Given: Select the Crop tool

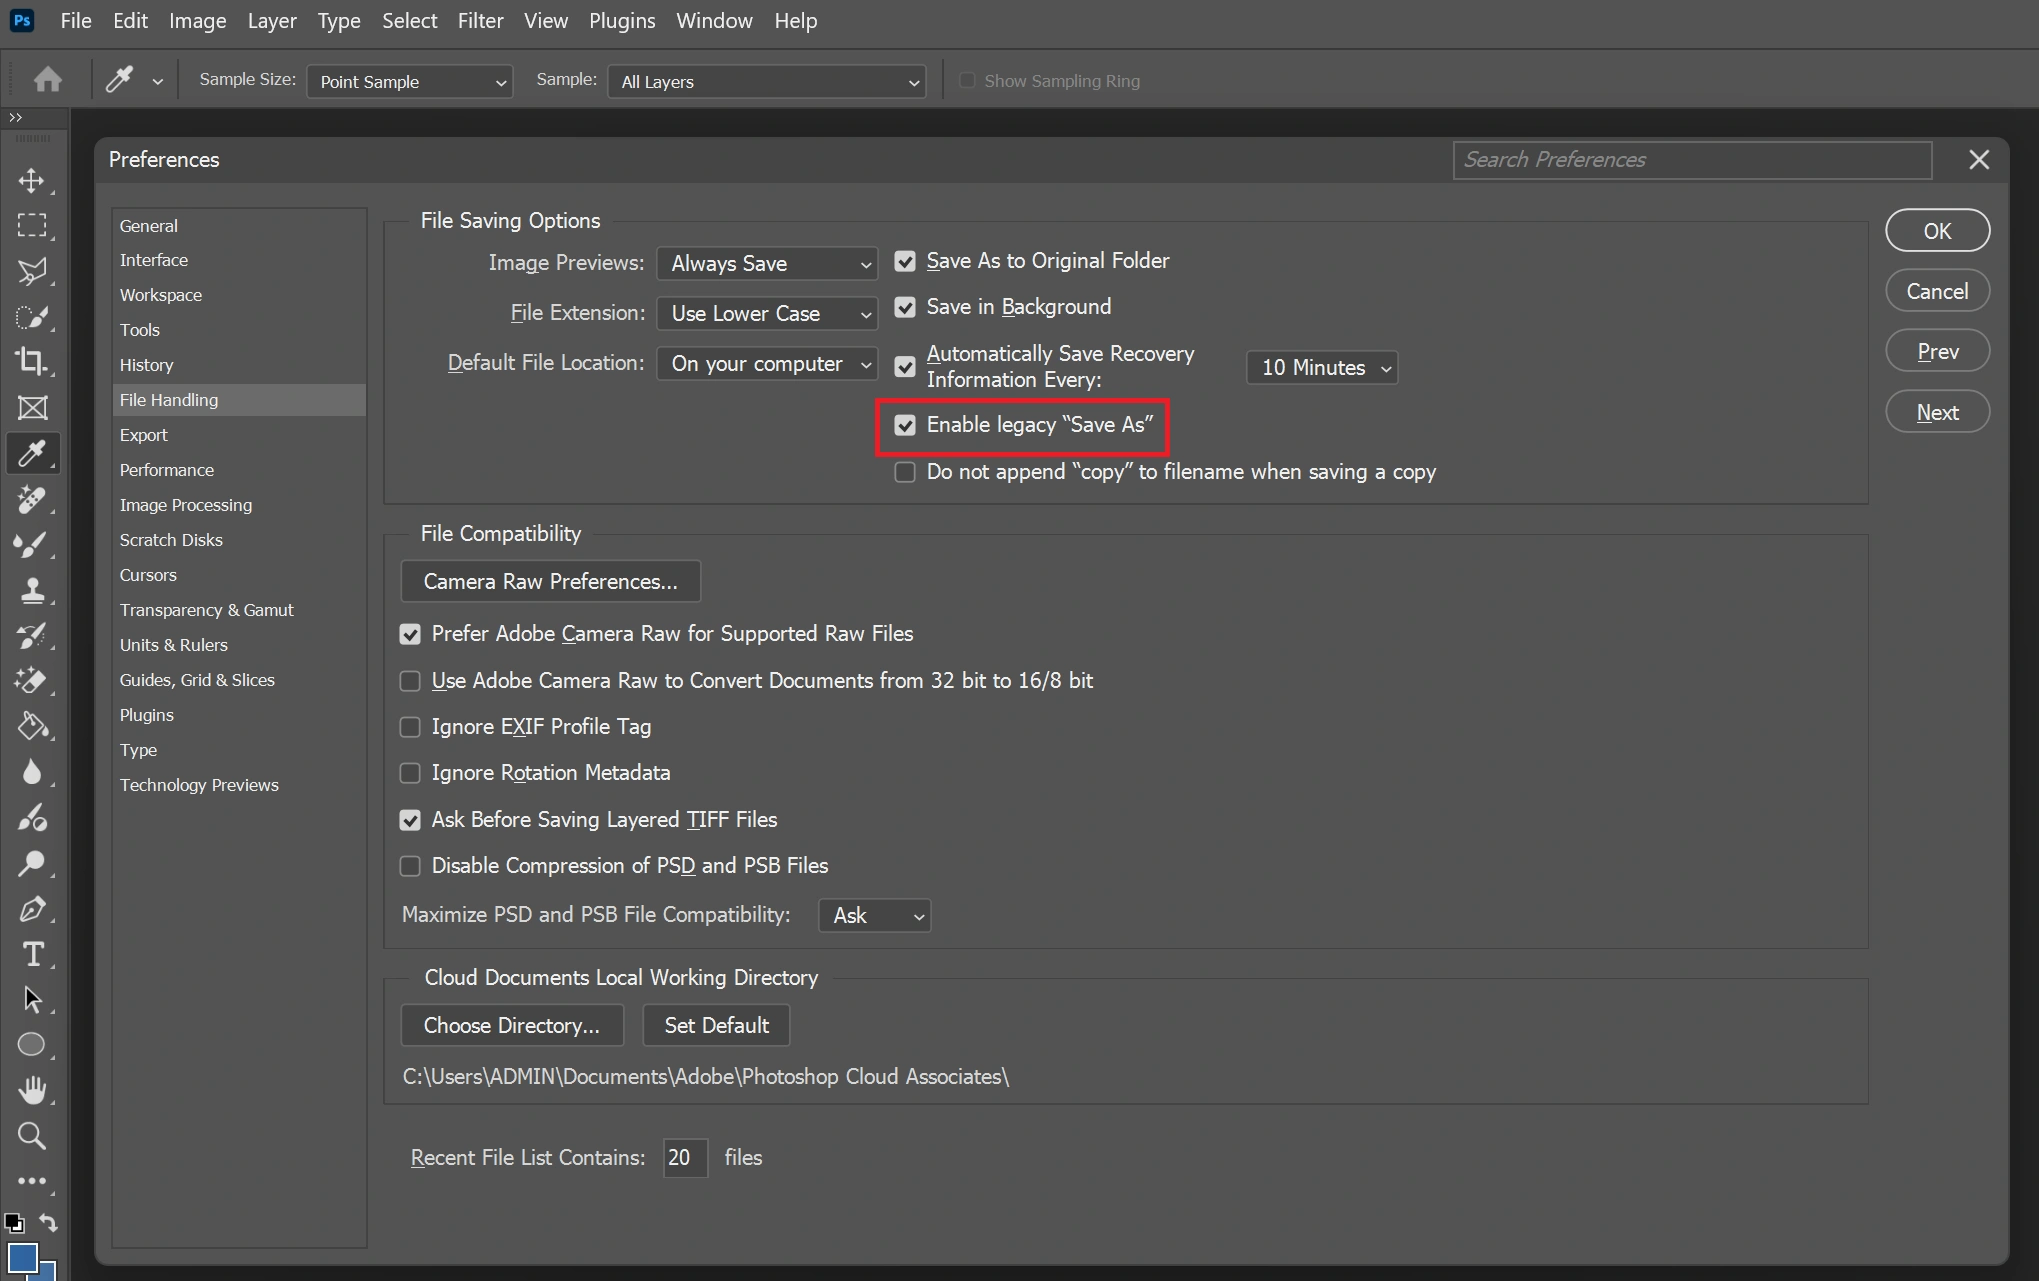Looking at the screenshot, I should 31,362.
